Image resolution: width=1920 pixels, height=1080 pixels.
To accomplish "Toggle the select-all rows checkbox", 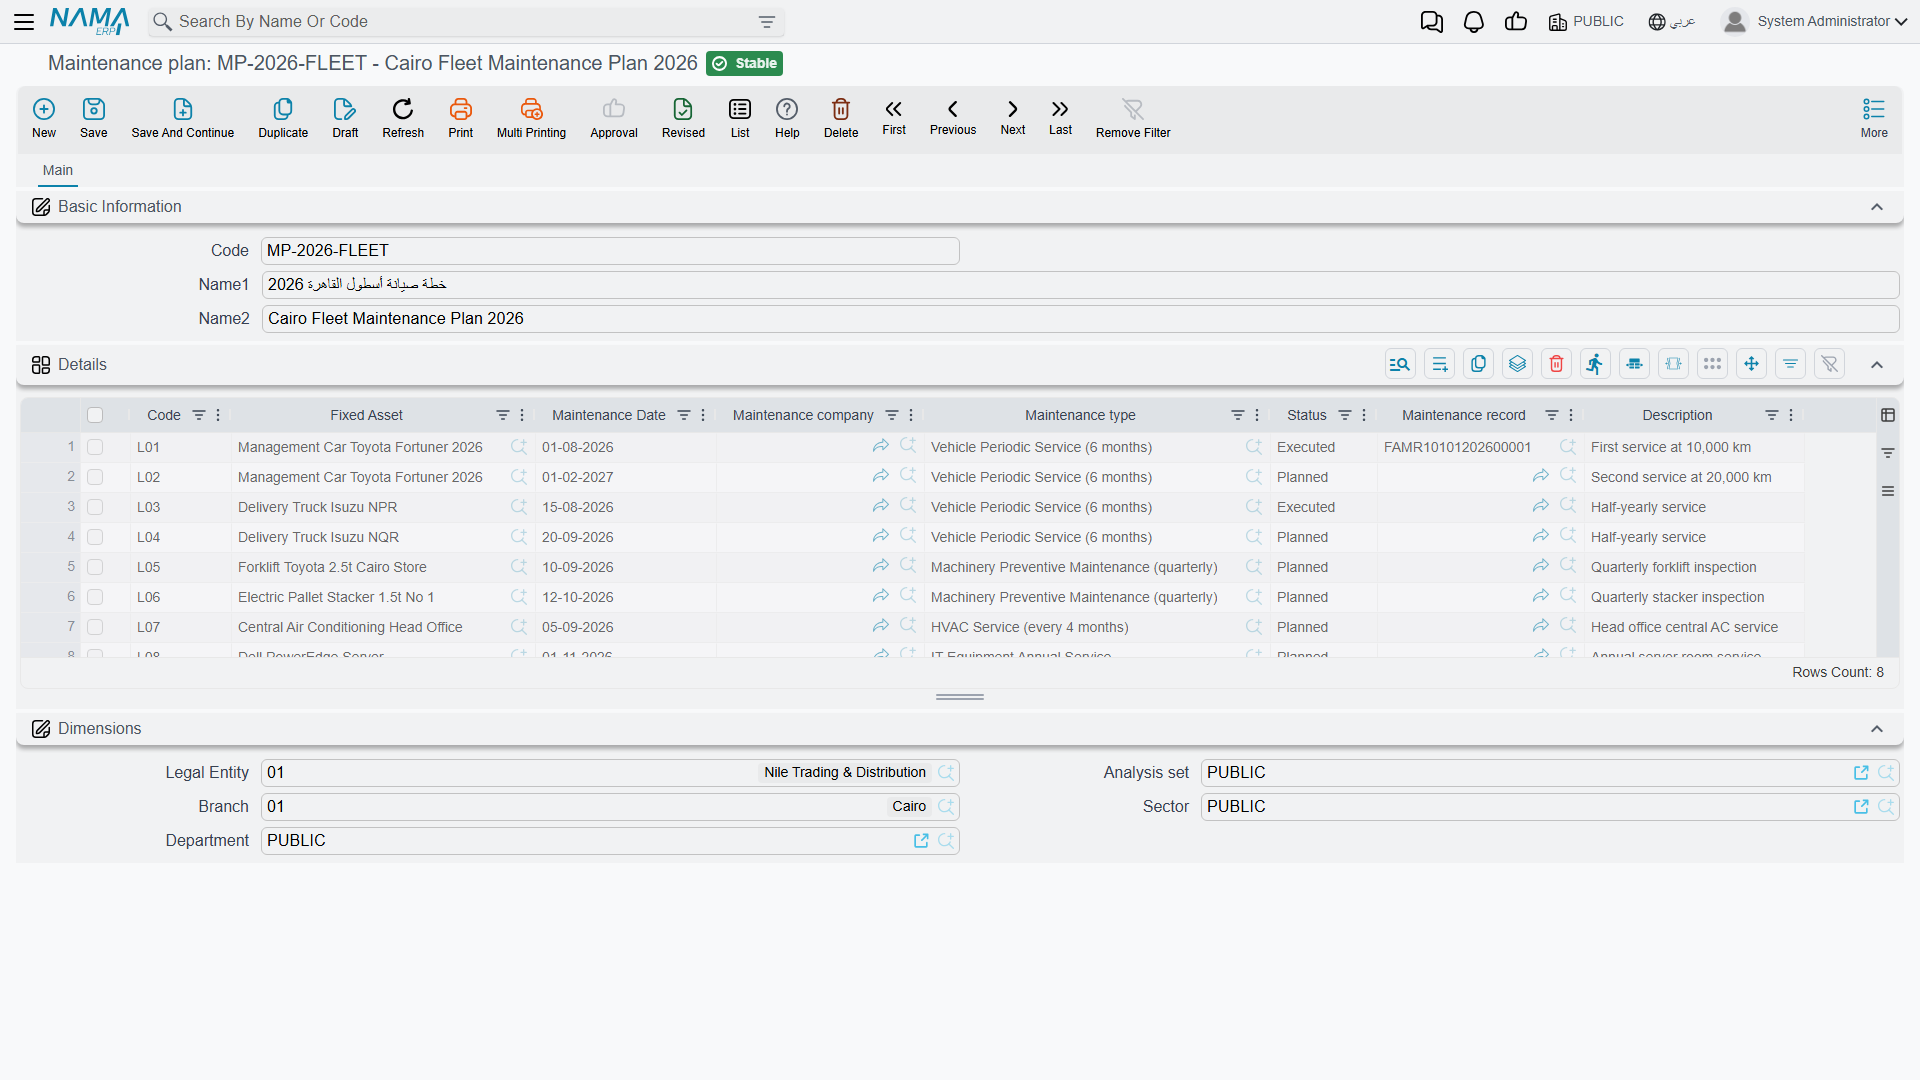I will coord(95,415).
